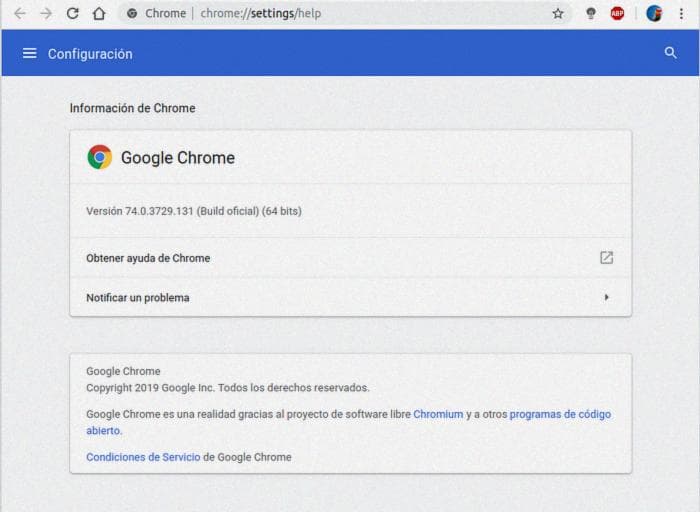Image resolution: width=700 pixels, height=512 pixels.
Task: Click the Información de Chrome heading
Action: (x=133, y=108)
